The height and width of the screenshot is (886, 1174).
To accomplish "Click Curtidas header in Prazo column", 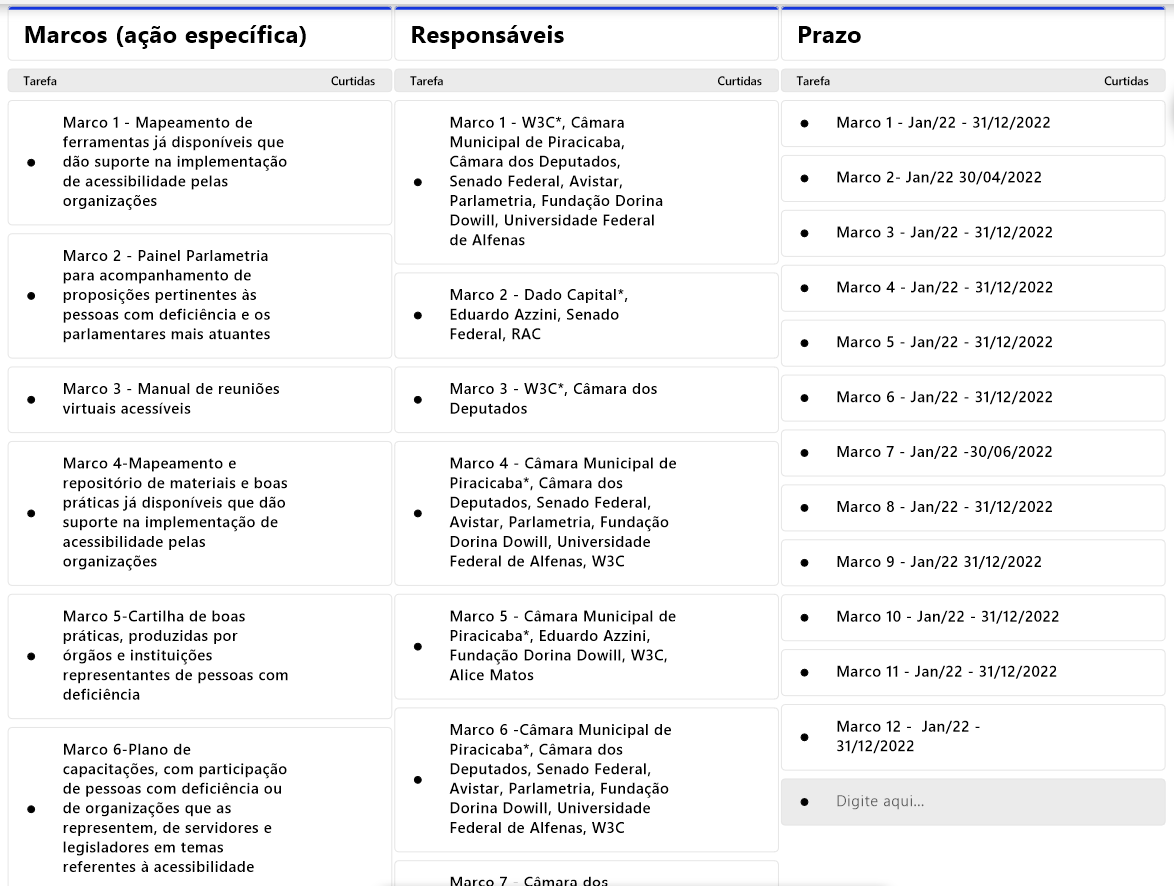I will point(1126,81).
